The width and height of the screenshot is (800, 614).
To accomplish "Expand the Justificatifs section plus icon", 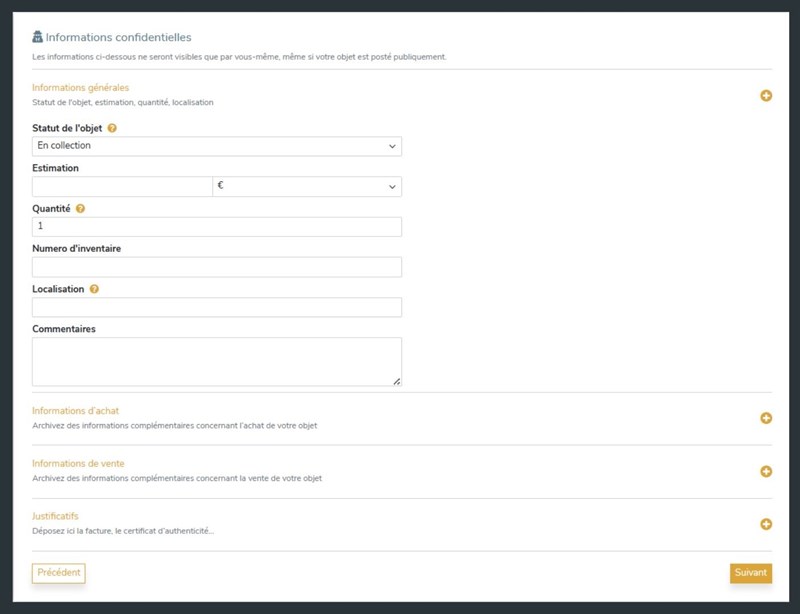I will [x=766, y=524].
